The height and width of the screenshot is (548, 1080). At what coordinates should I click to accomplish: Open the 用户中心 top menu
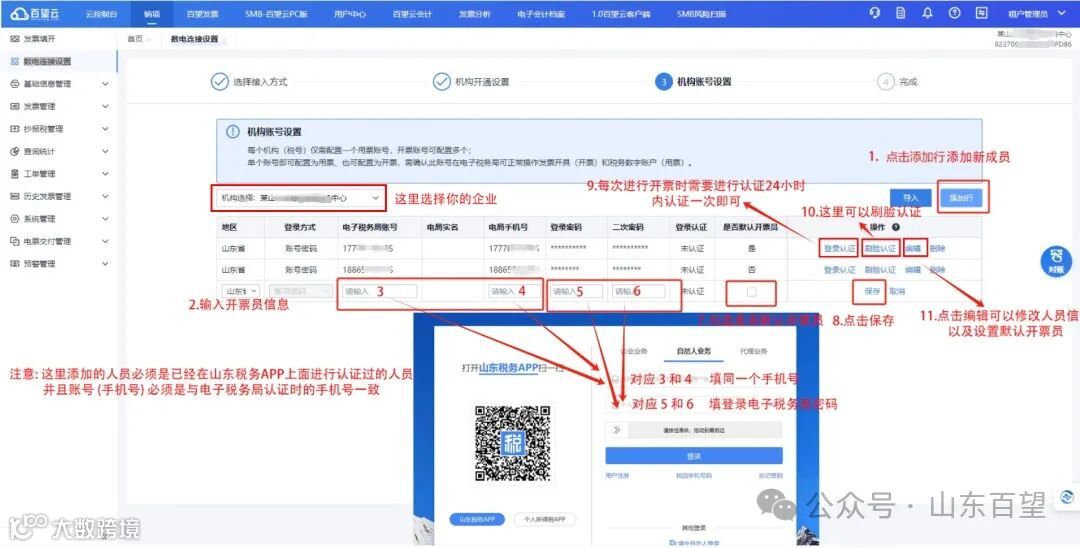pos(350,14)
